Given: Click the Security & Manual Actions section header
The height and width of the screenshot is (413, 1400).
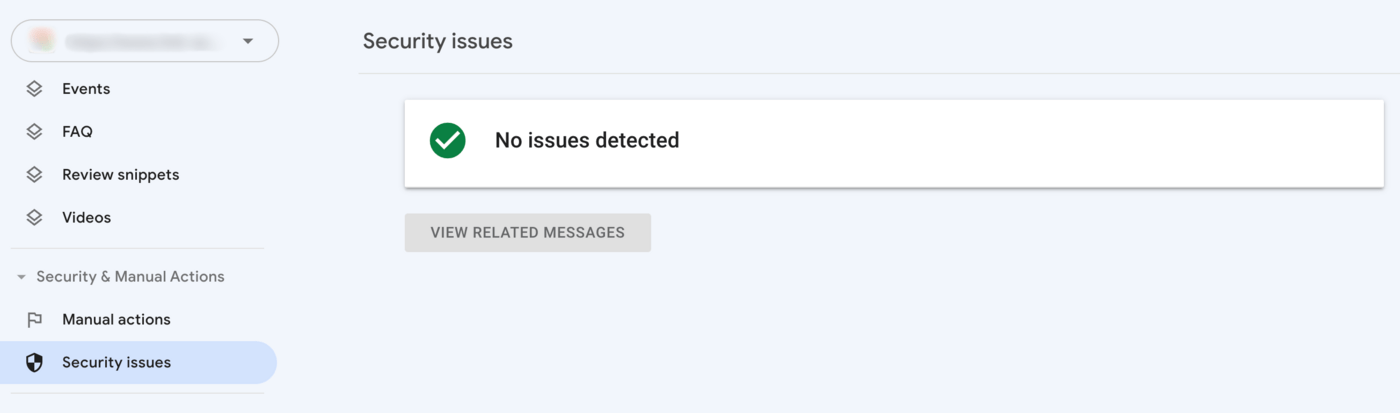Looking at the screenshot, I should [130, 277].
